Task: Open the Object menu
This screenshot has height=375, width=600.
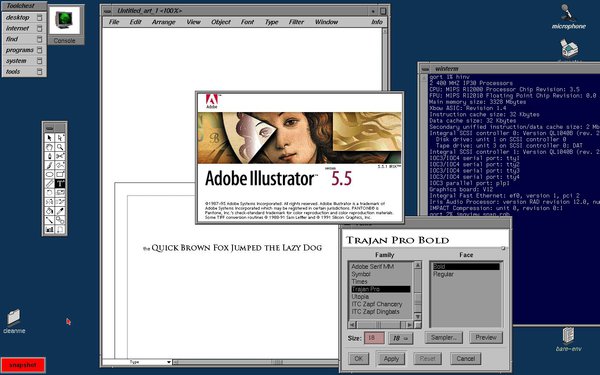Action: [221, 22]
